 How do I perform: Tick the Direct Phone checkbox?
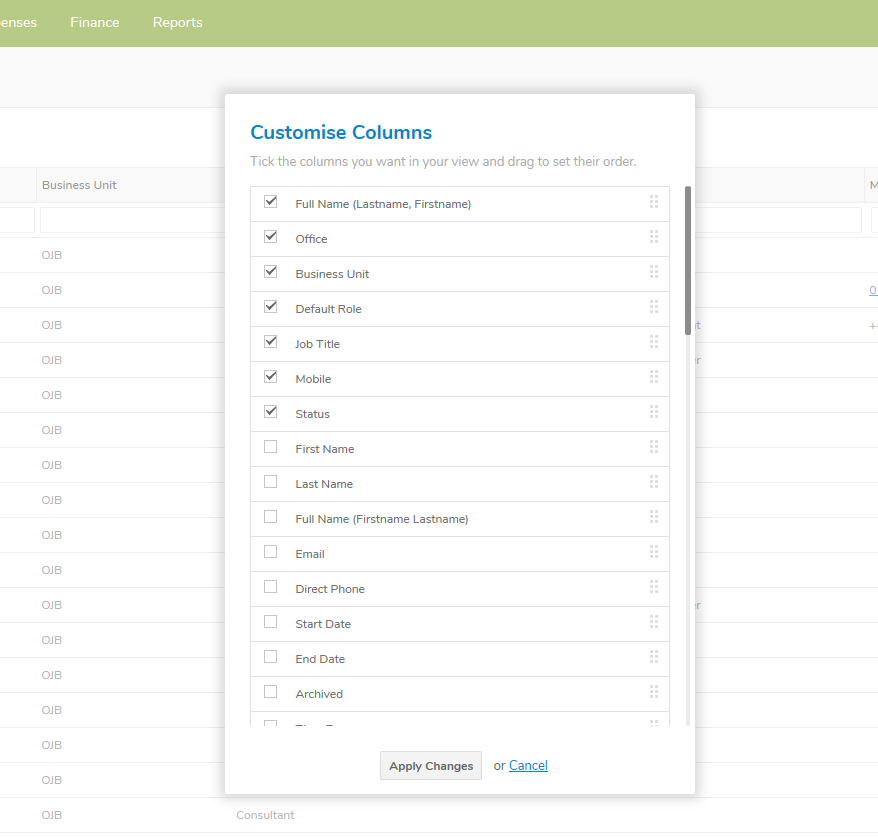(270, 587)
